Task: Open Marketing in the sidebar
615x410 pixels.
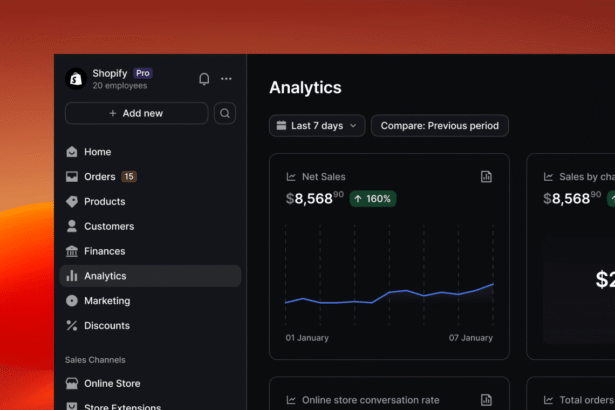Action: pos(150,301)
